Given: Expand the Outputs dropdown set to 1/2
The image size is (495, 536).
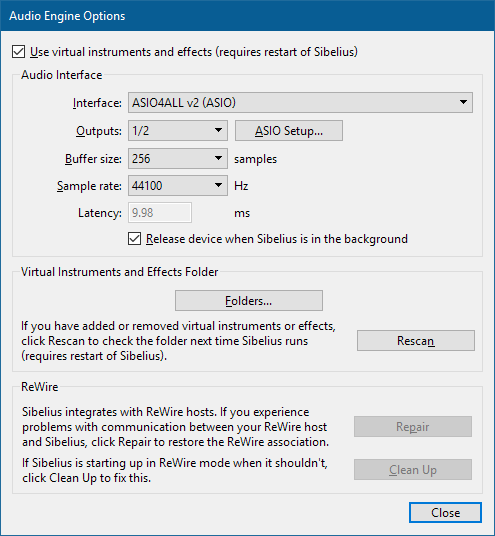Looking at the screenshot, I should click(x=178, y=131).
